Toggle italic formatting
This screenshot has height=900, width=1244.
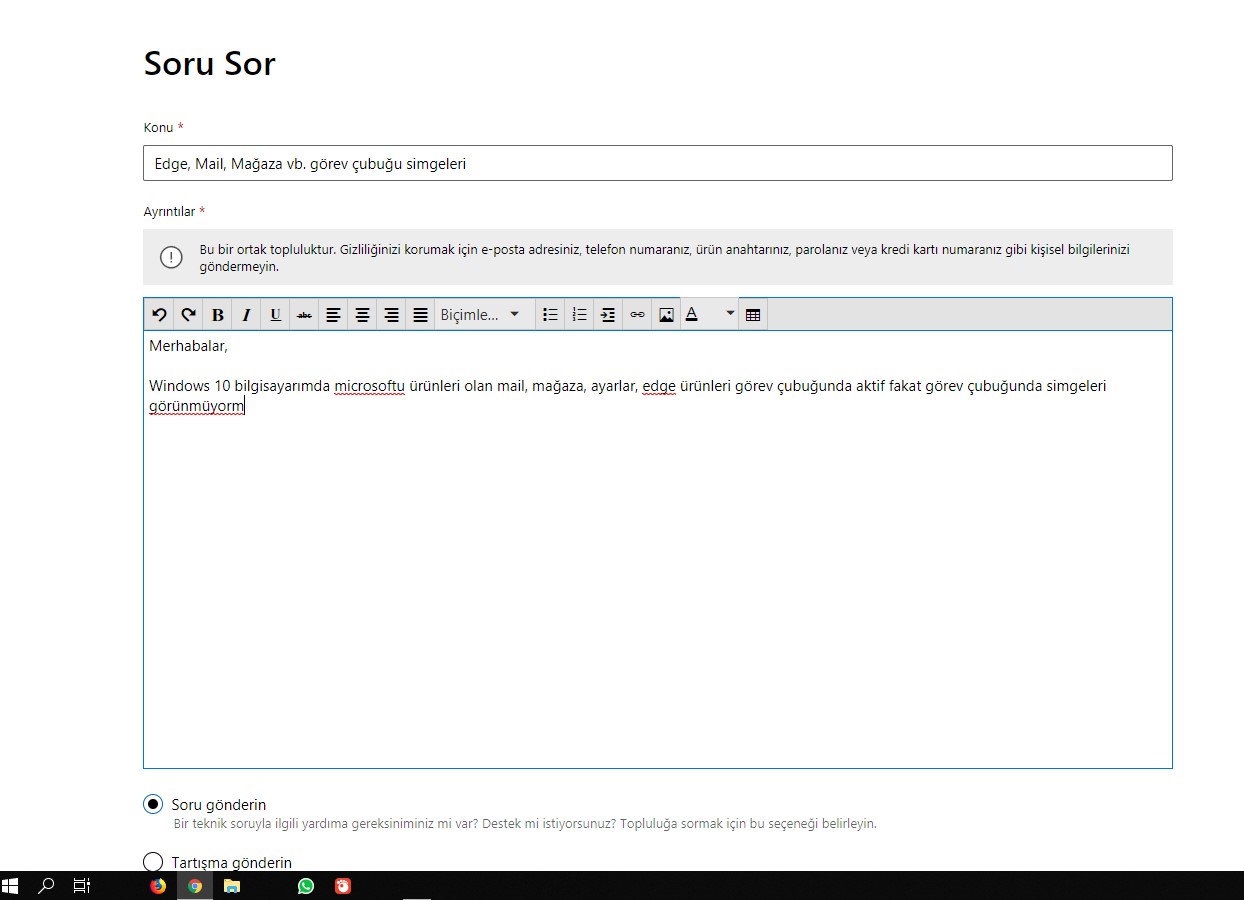click(246, 315)
